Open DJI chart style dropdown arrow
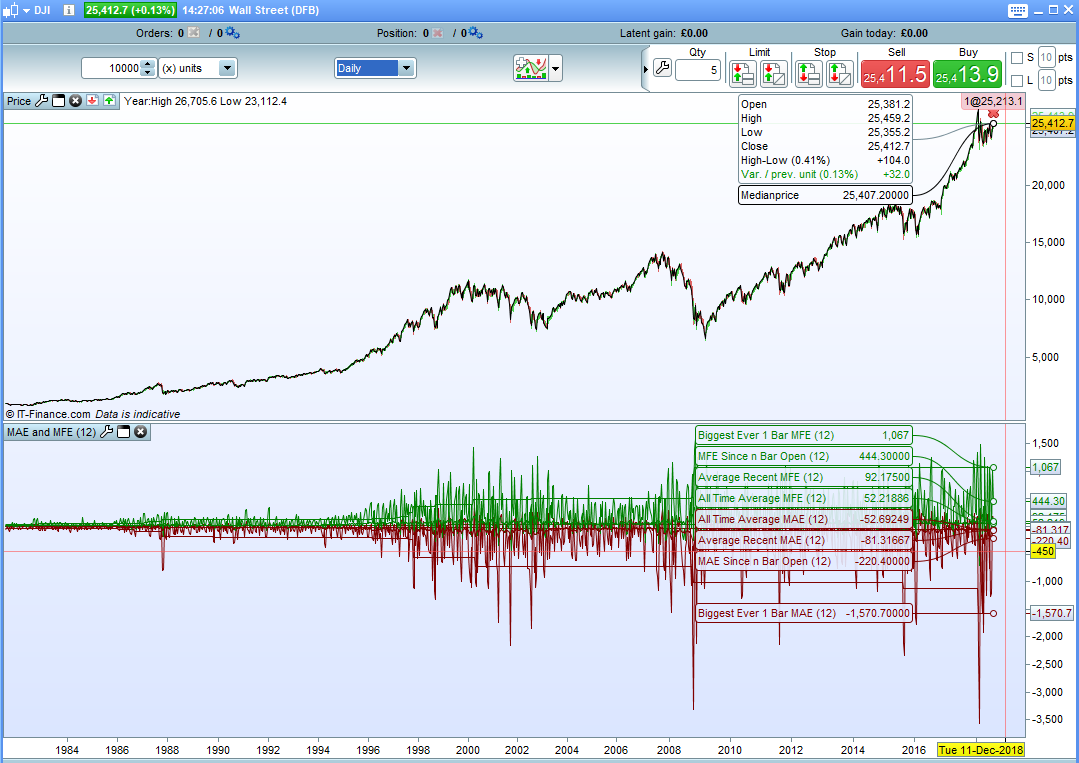Screen dimensions: 1079x763 pos(26,10)
